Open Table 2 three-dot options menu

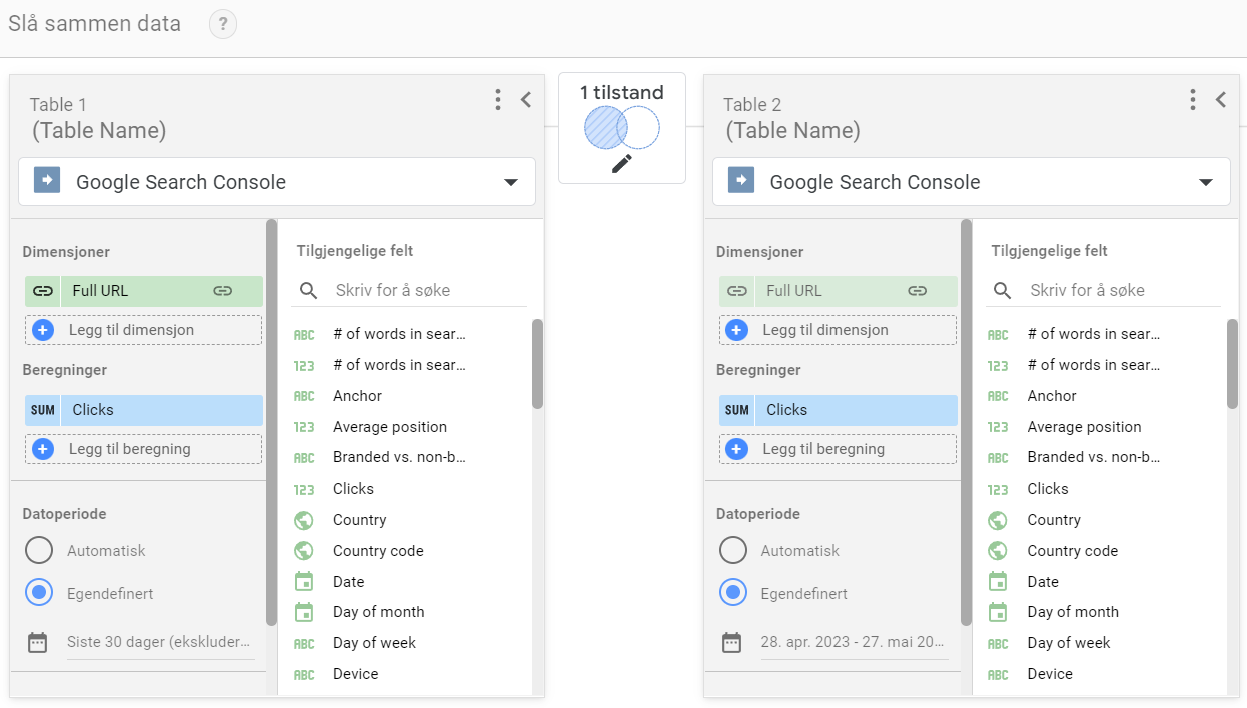tap(1192, 99)
